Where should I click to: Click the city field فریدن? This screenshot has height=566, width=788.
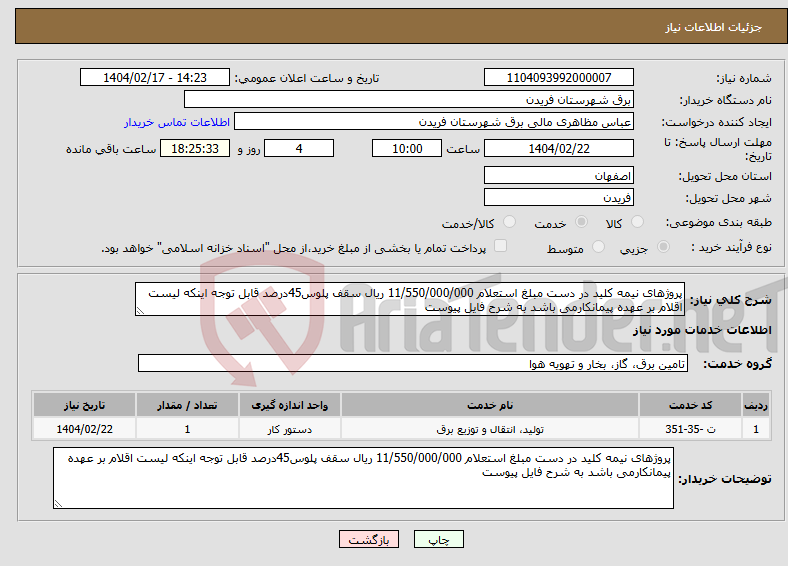[558, 197]
